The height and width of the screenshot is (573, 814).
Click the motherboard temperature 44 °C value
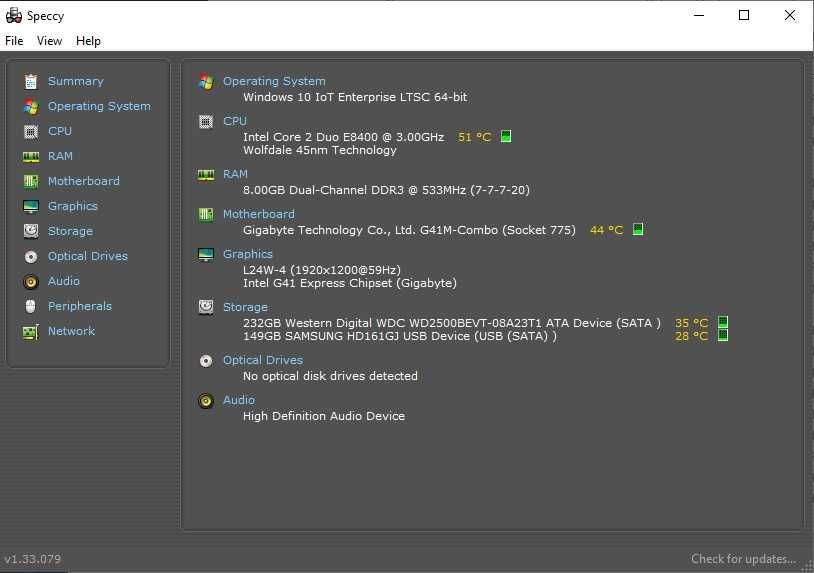[606, 230]
